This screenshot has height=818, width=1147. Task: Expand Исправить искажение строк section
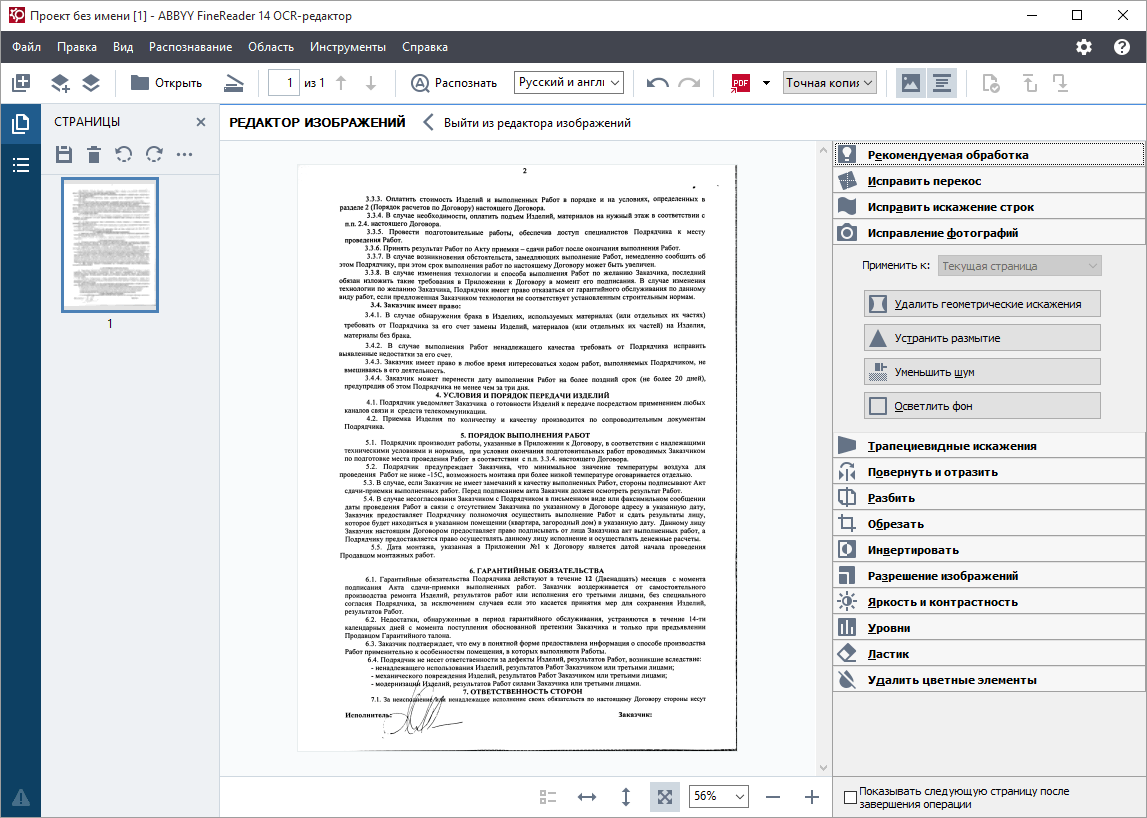point(989,207)
